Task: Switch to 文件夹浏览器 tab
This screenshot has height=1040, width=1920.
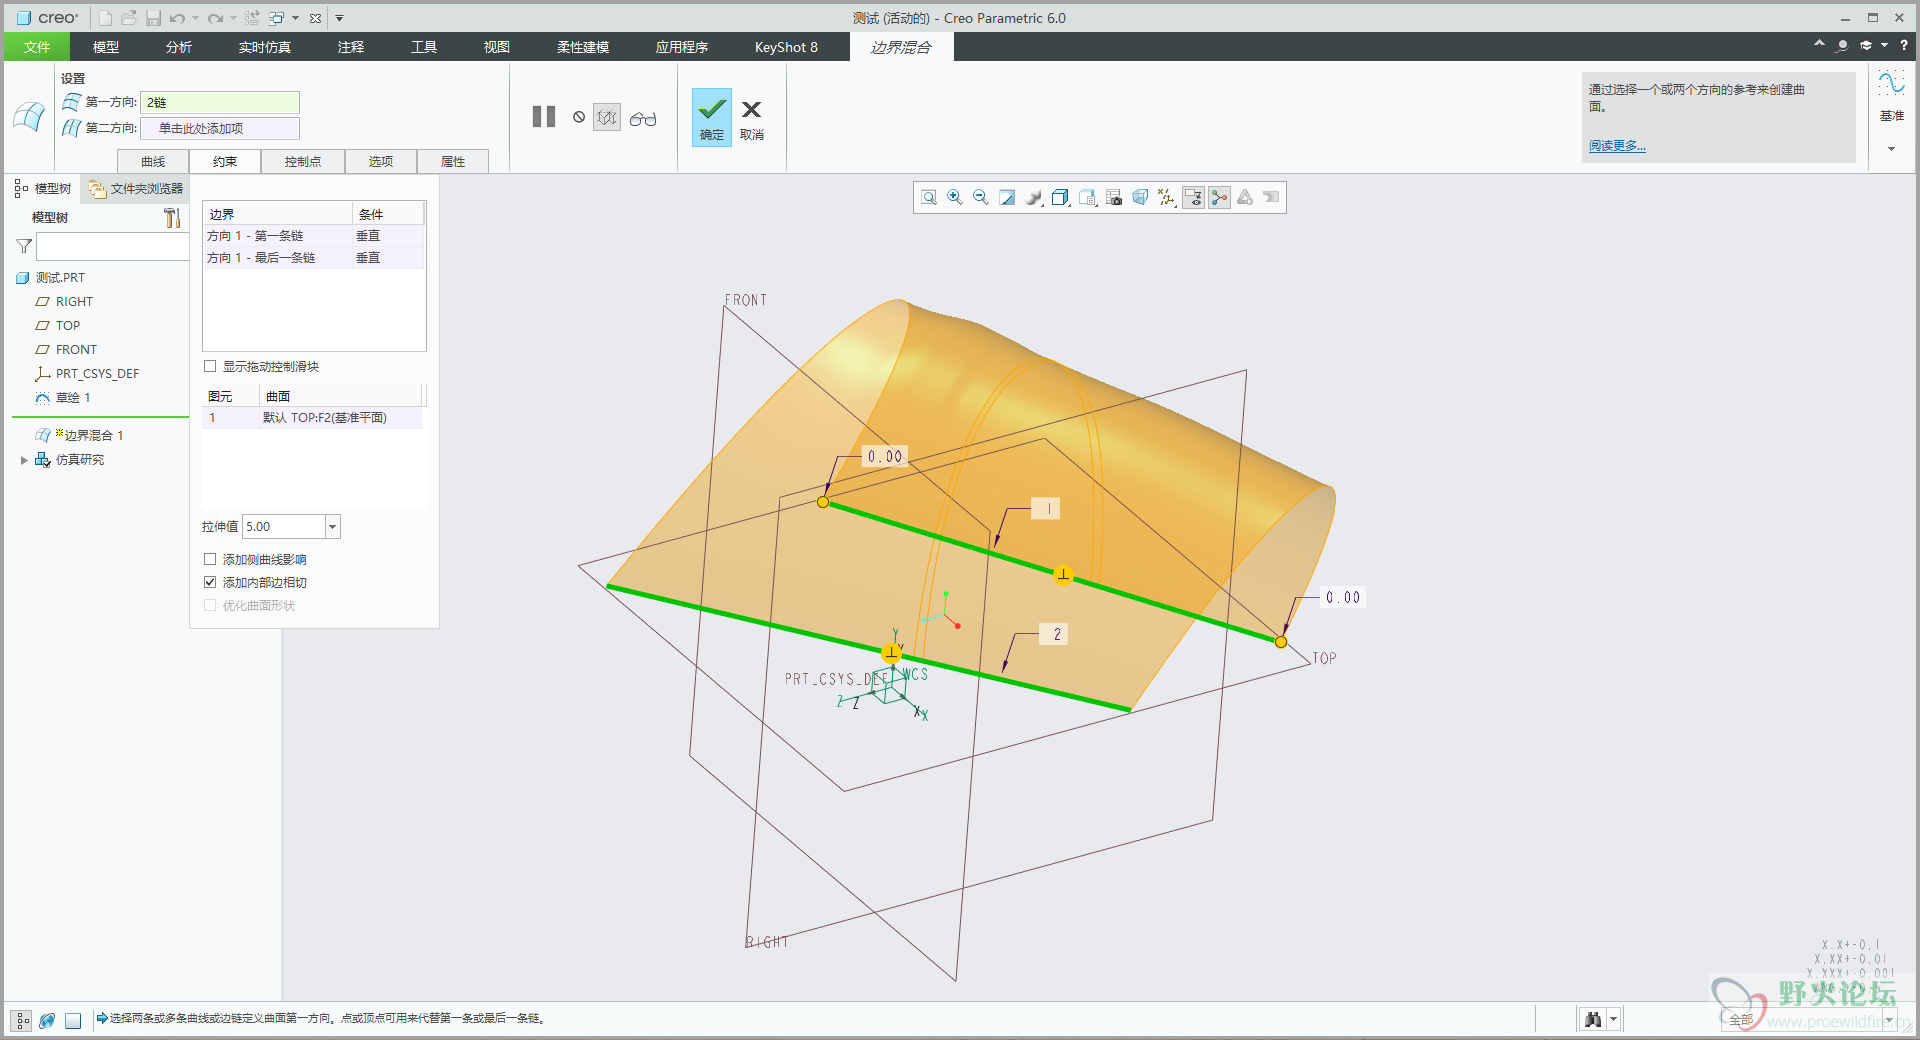Action: point(136,188)
